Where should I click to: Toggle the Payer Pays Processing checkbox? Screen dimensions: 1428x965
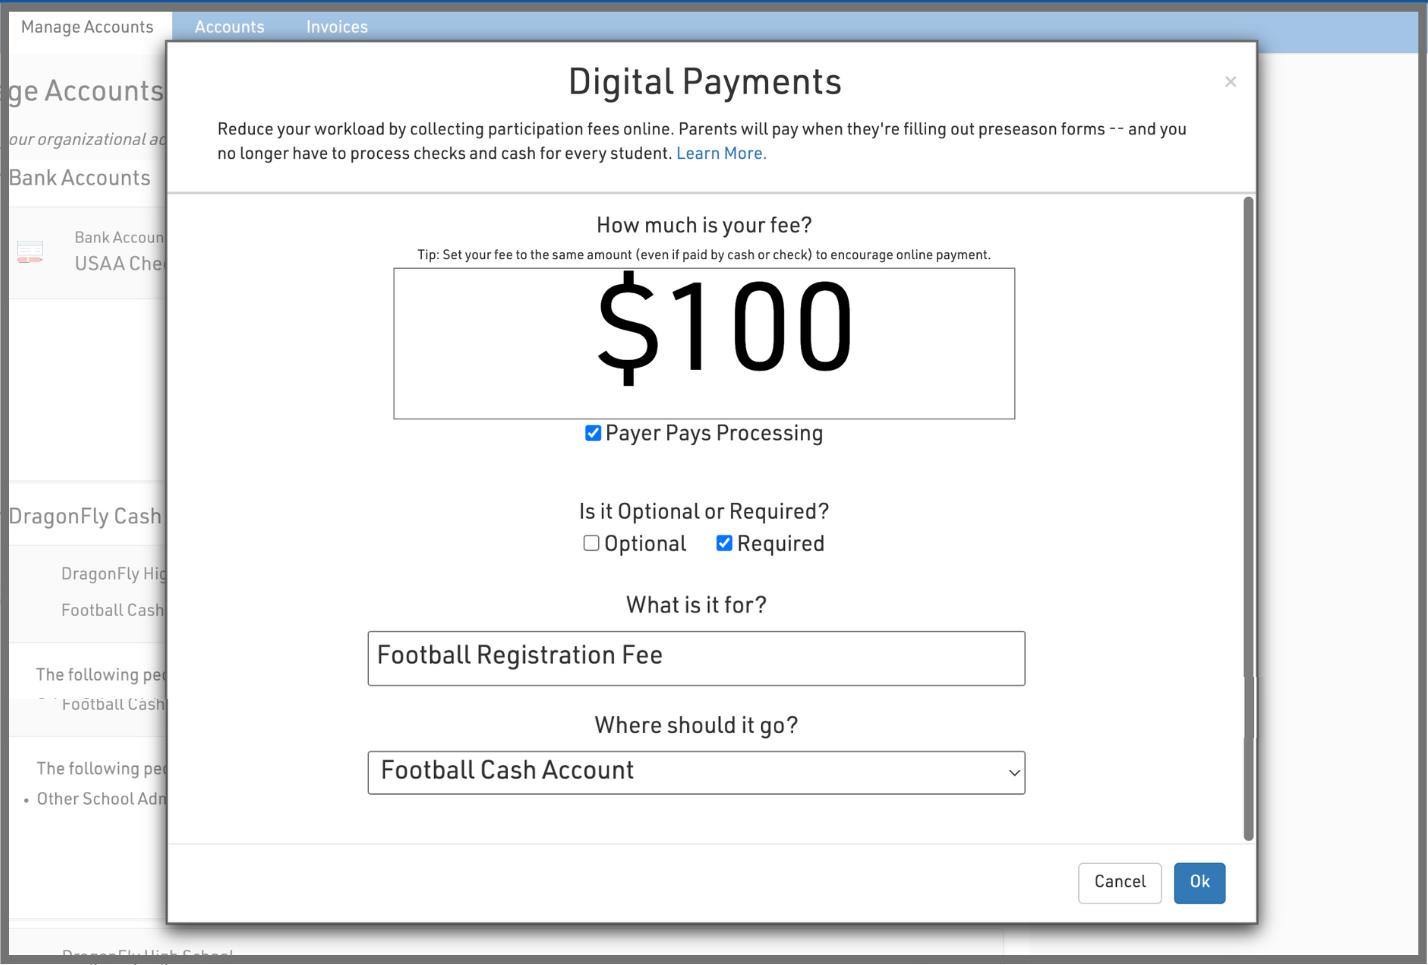tap(593, 433)
